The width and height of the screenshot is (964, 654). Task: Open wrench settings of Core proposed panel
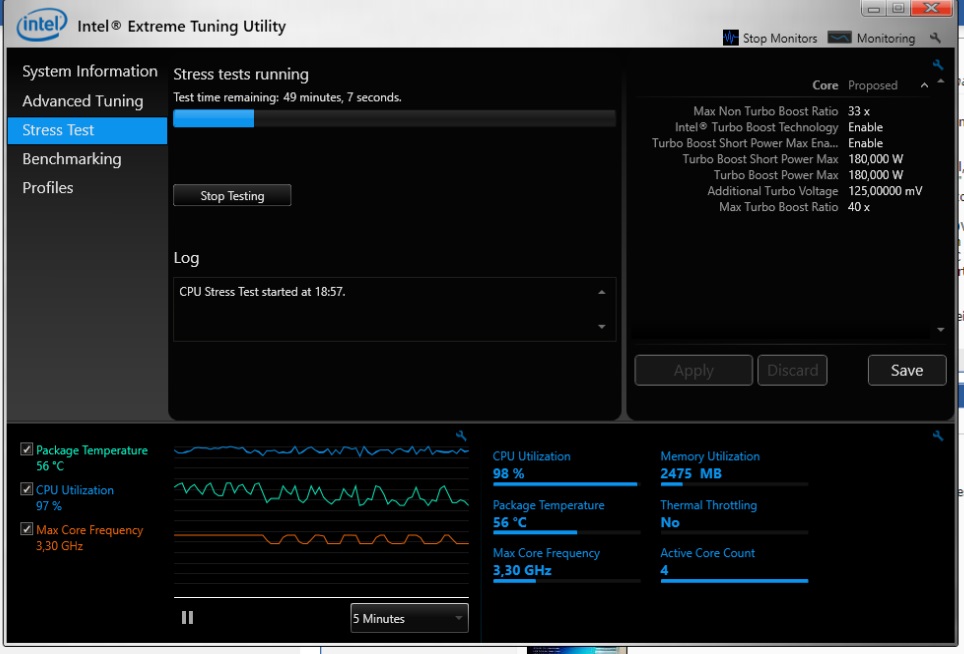[x=938, y=65]
